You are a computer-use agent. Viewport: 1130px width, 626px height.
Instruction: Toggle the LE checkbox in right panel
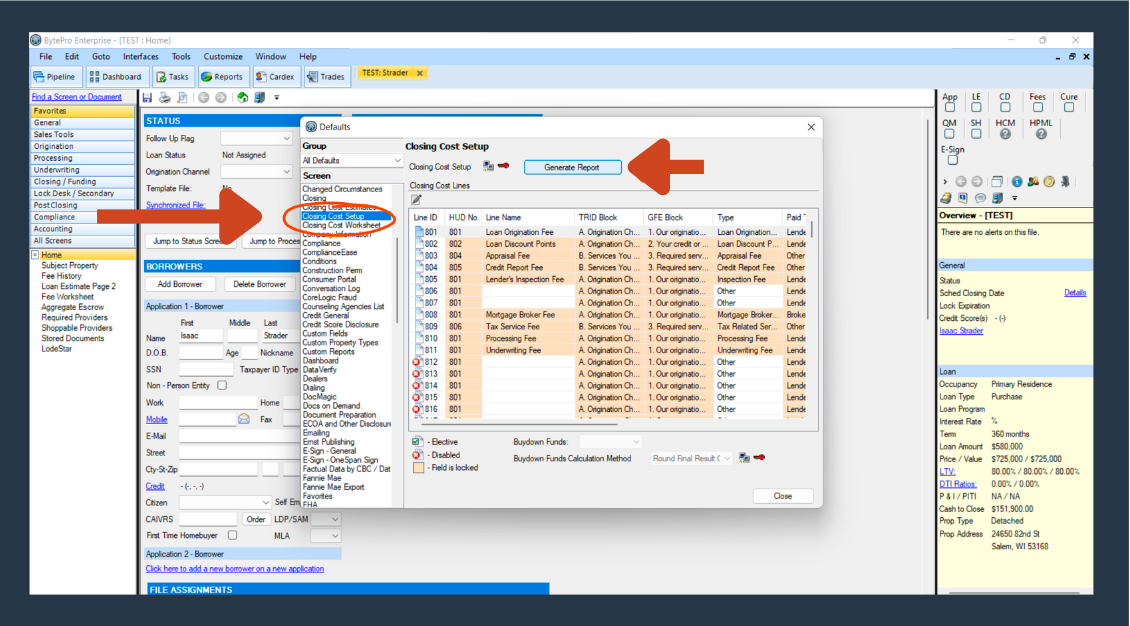pos(976,108)
